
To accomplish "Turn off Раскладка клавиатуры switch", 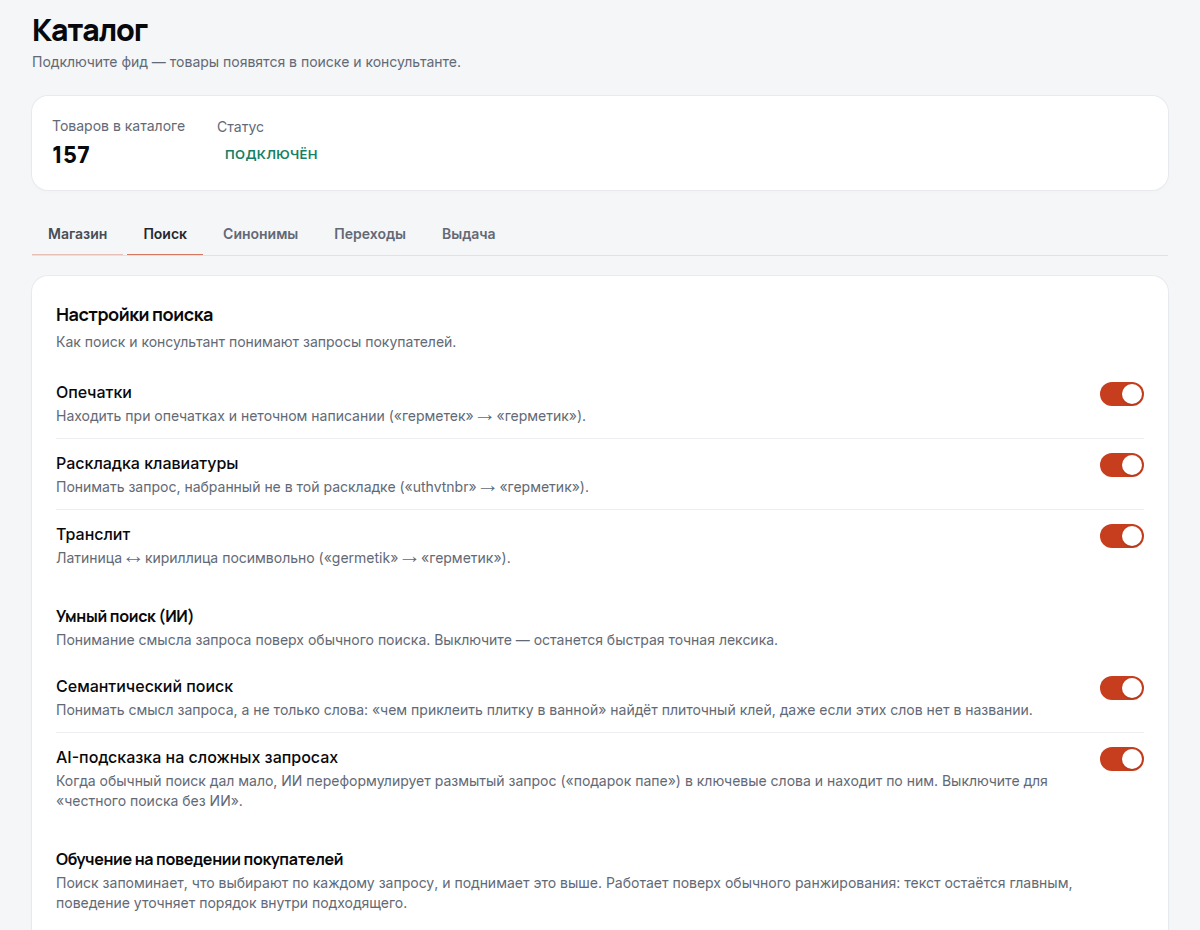I will pos(1121,465).
